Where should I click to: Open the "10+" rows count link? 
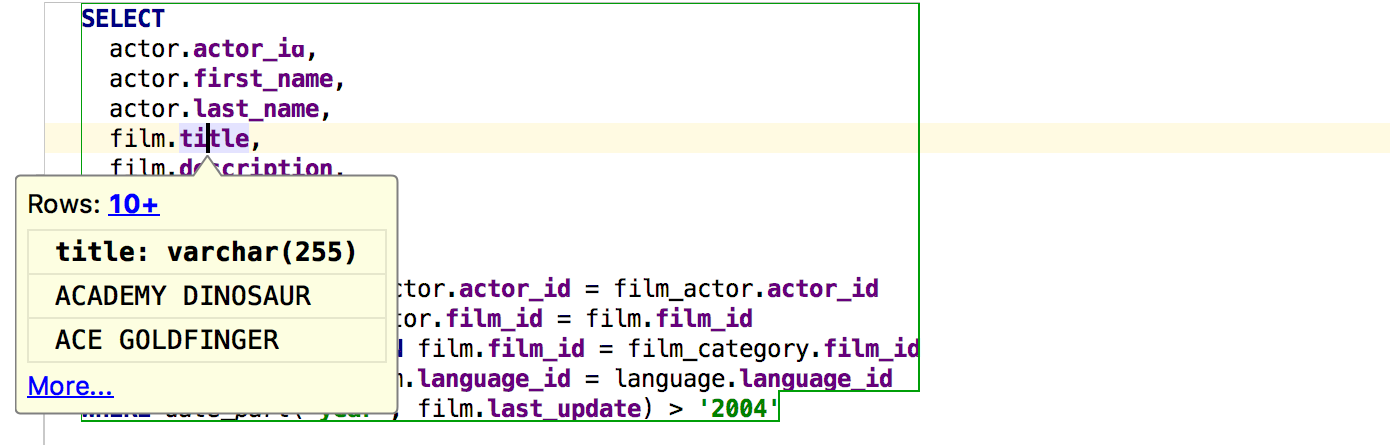134,205
